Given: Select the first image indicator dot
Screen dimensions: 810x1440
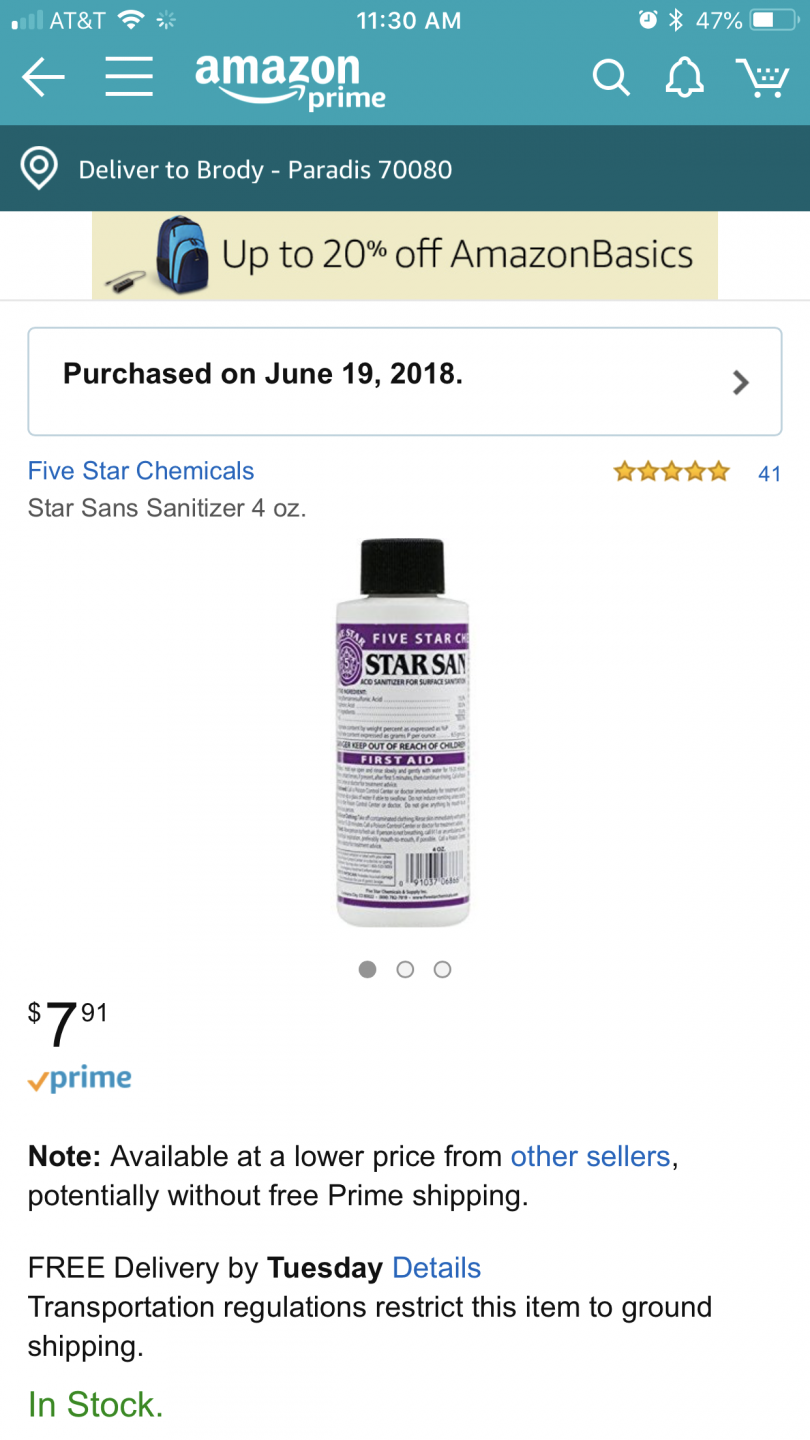Looking at the screenshot, I should pos(367,969).
